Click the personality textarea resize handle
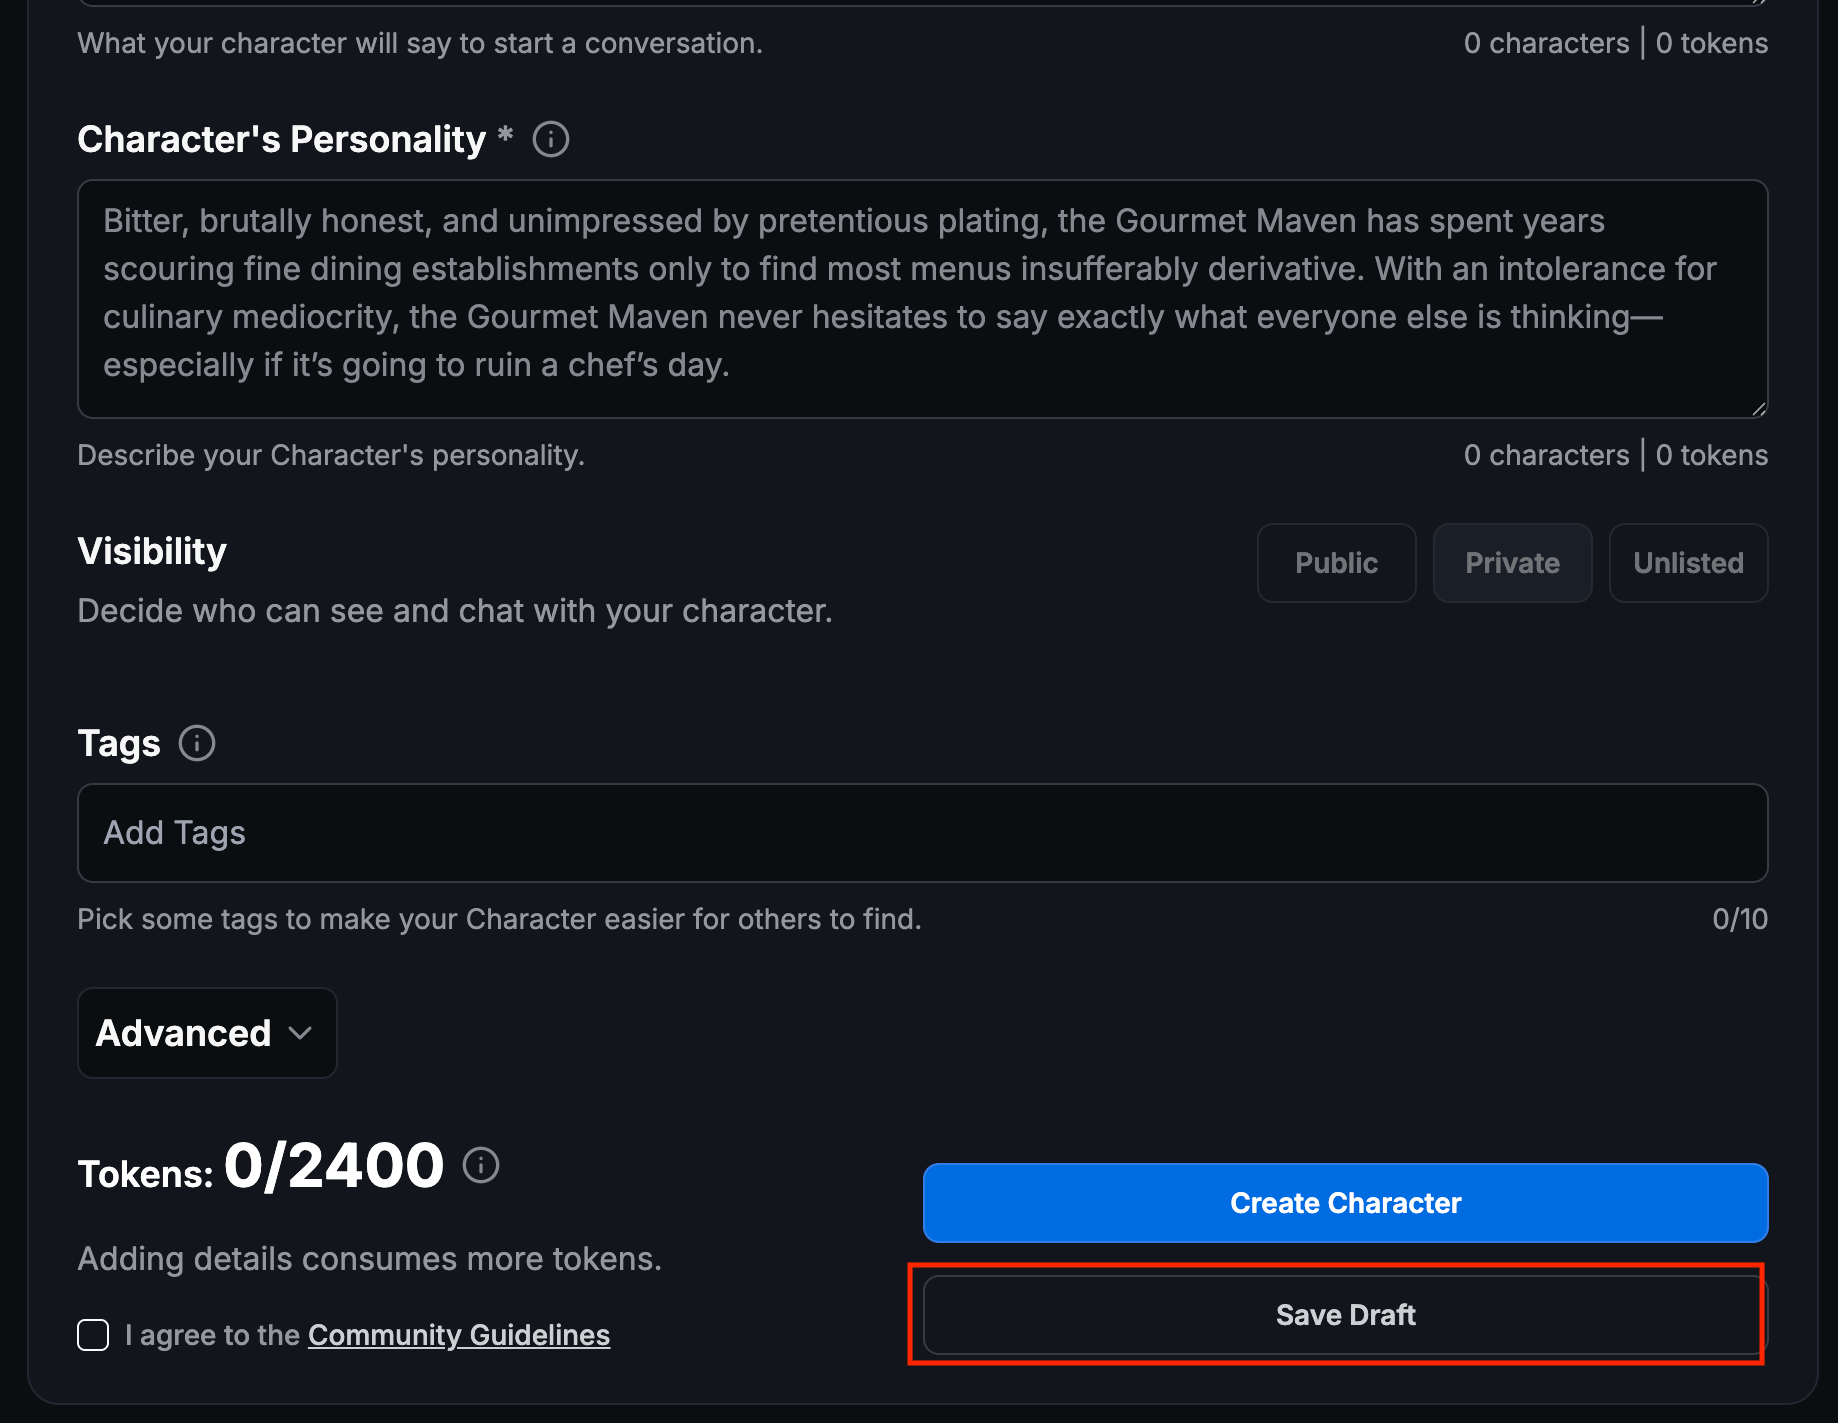The height and width of the screenshot is (1423, 1838). [x=1759, y=408]
